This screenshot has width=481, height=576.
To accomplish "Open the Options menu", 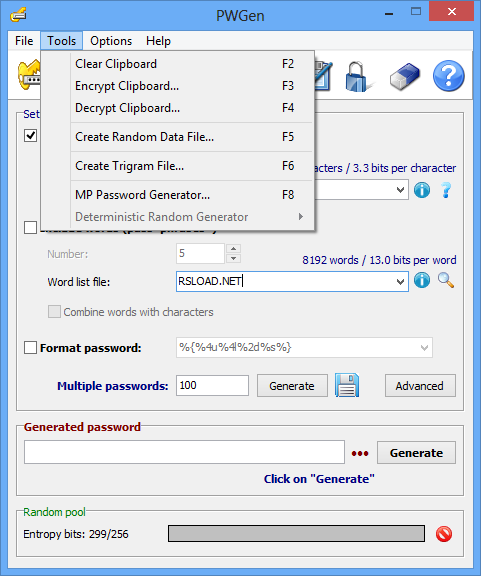I will coord(111,41).
